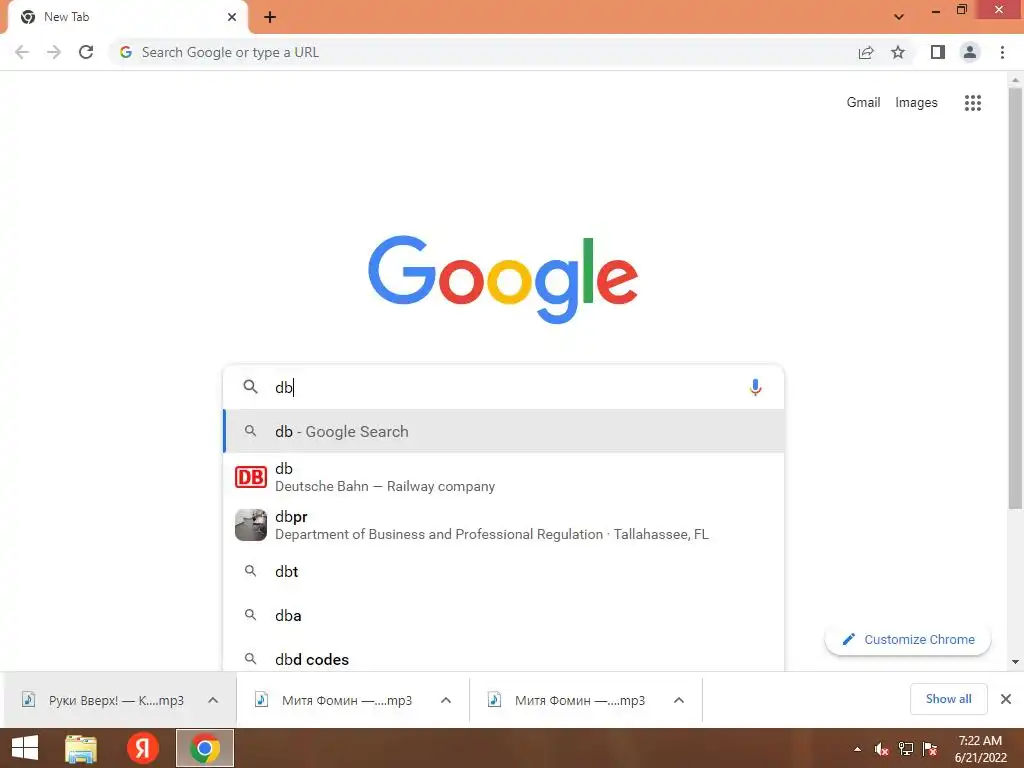Click the Share this page icon
This screenshot has height=768, width=1024.
pos(866,52)
